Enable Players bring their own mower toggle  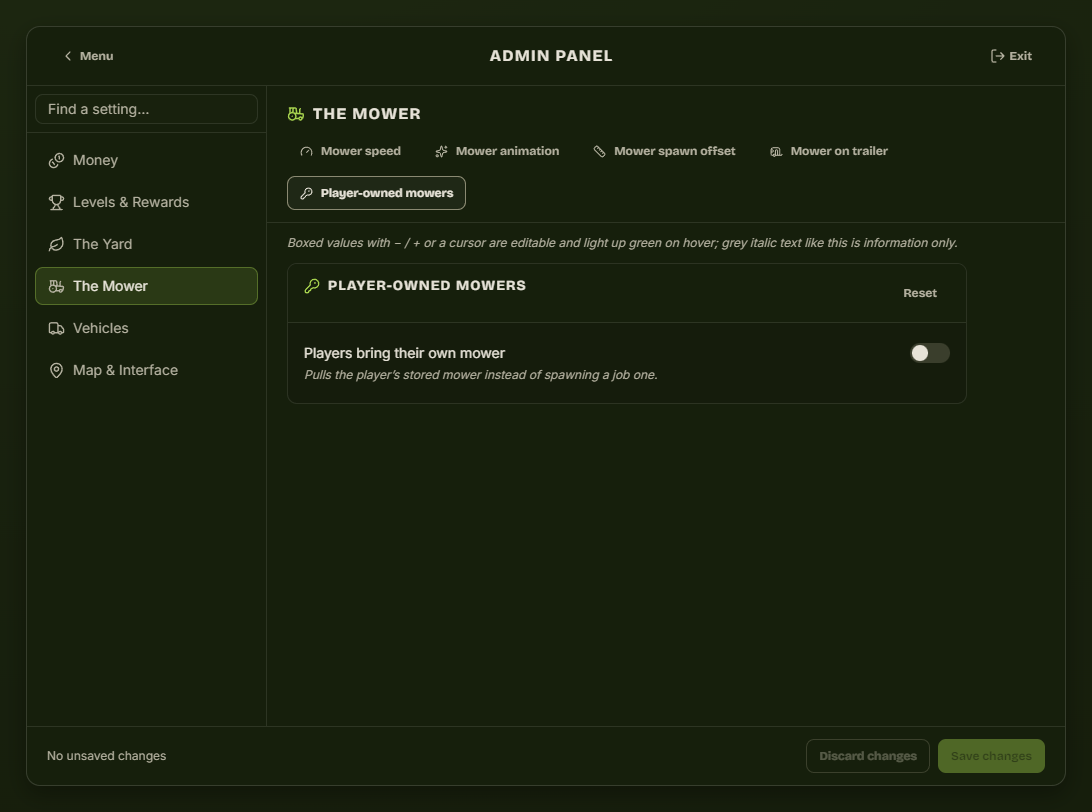click(x=930, y=353)
